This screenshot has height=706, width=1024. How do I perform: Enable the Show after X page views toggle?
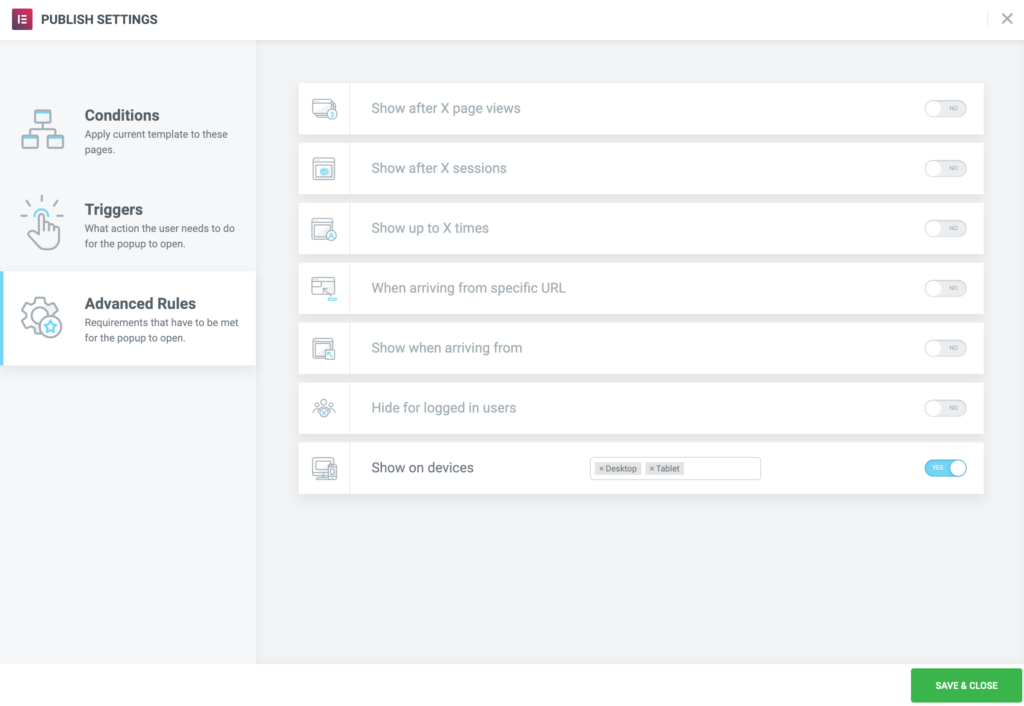[945, 108]
